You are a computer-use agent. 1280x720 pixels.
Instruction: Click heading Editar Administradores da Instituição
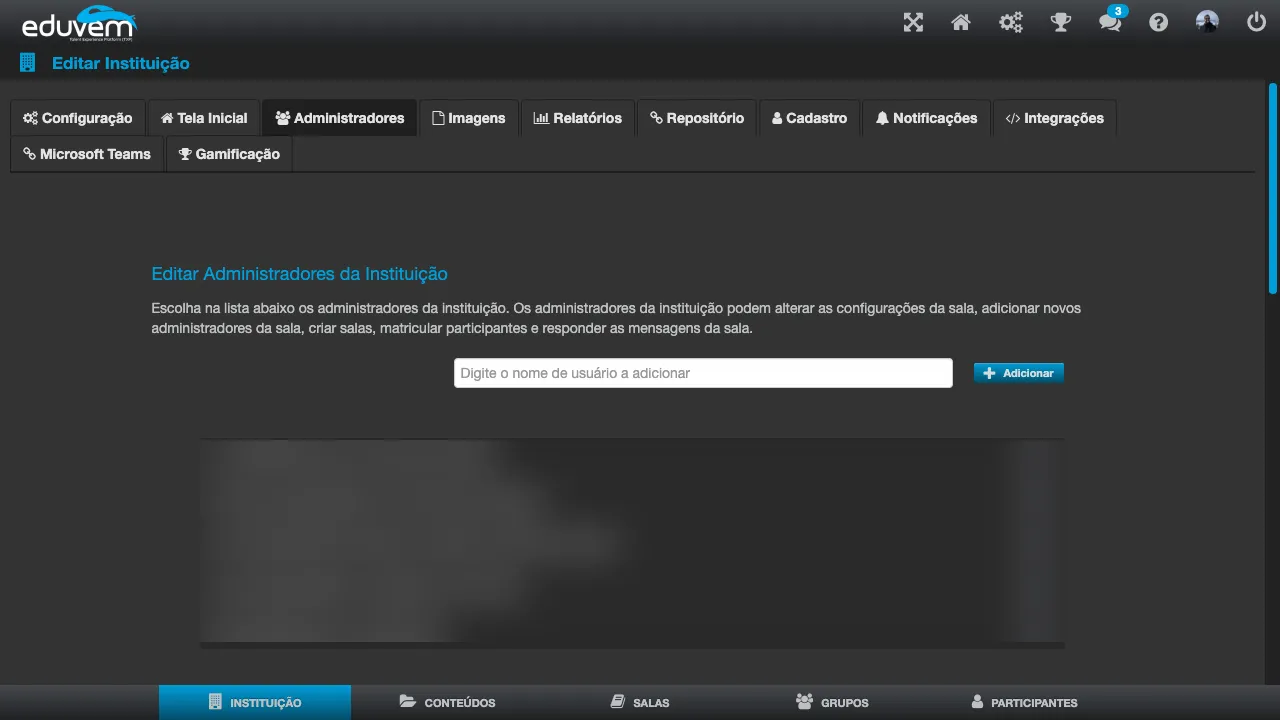tap(299, 274)
